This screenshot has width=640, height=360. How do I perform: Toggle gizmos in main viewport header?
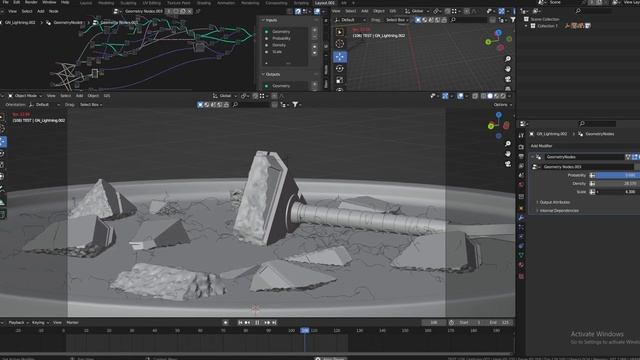(445, 96)
